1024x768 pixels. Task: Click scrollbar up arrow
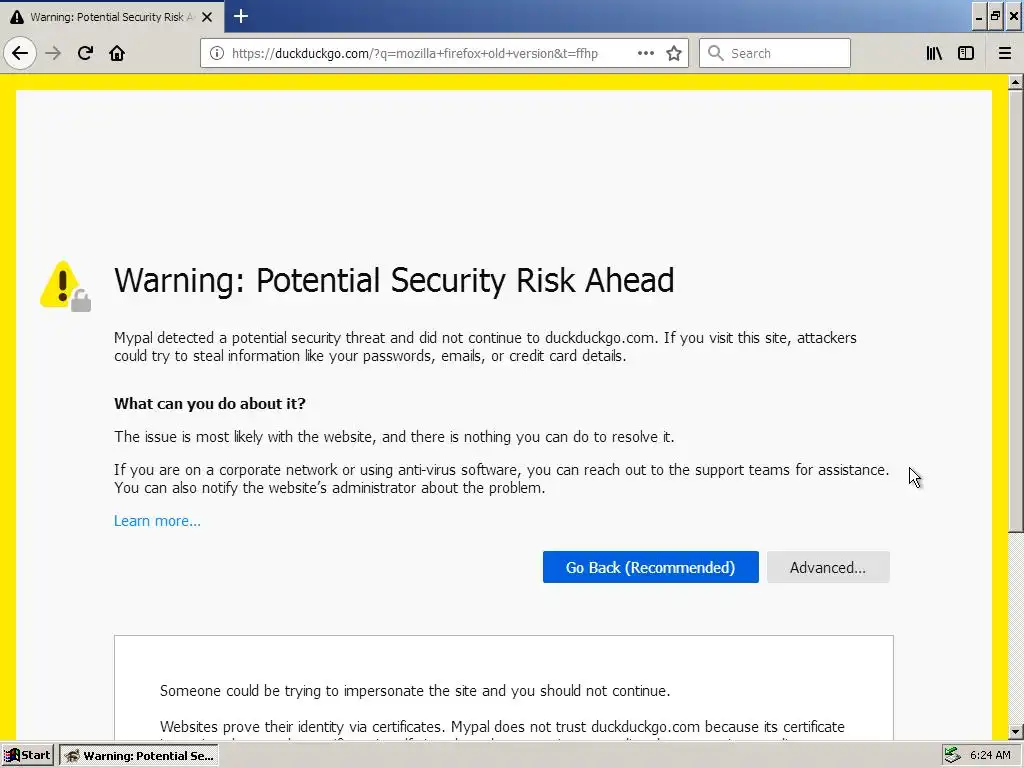pos(1015,82)
